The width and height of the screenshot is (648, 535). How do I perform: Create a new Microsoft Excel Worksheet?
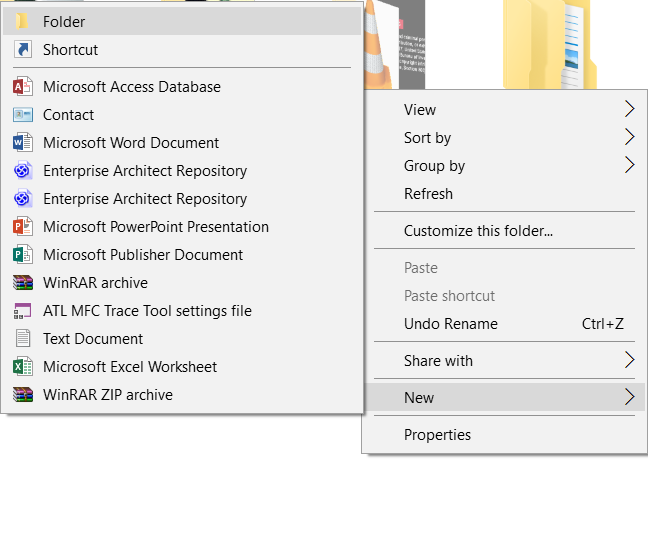182,366
